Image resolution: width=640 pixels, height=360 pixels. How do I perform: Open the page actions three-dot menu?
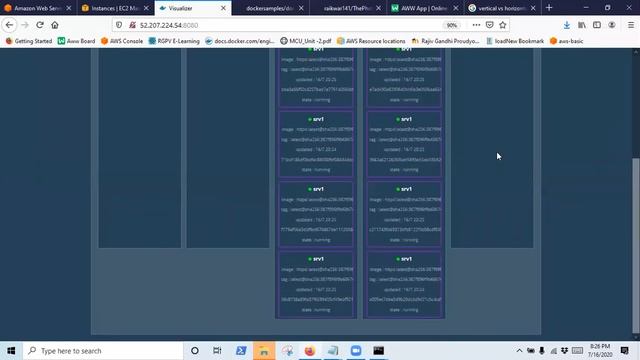pyautogui.click(x=476, y=25)
